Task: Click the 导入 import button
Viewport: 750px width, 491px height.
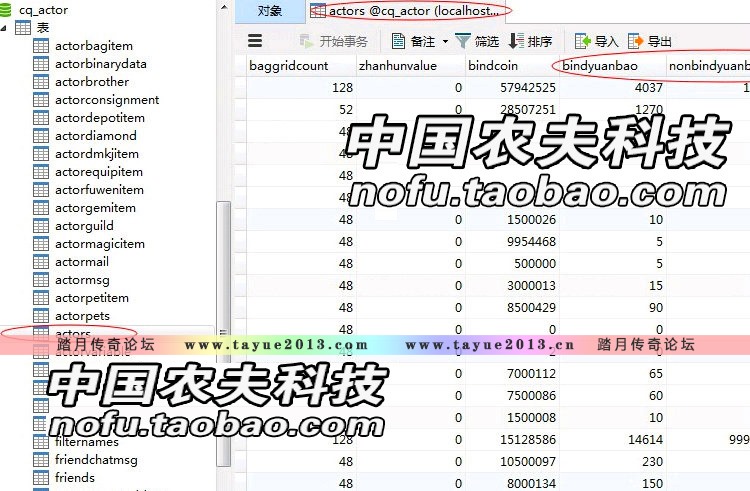Action: [x=596, y=41]
